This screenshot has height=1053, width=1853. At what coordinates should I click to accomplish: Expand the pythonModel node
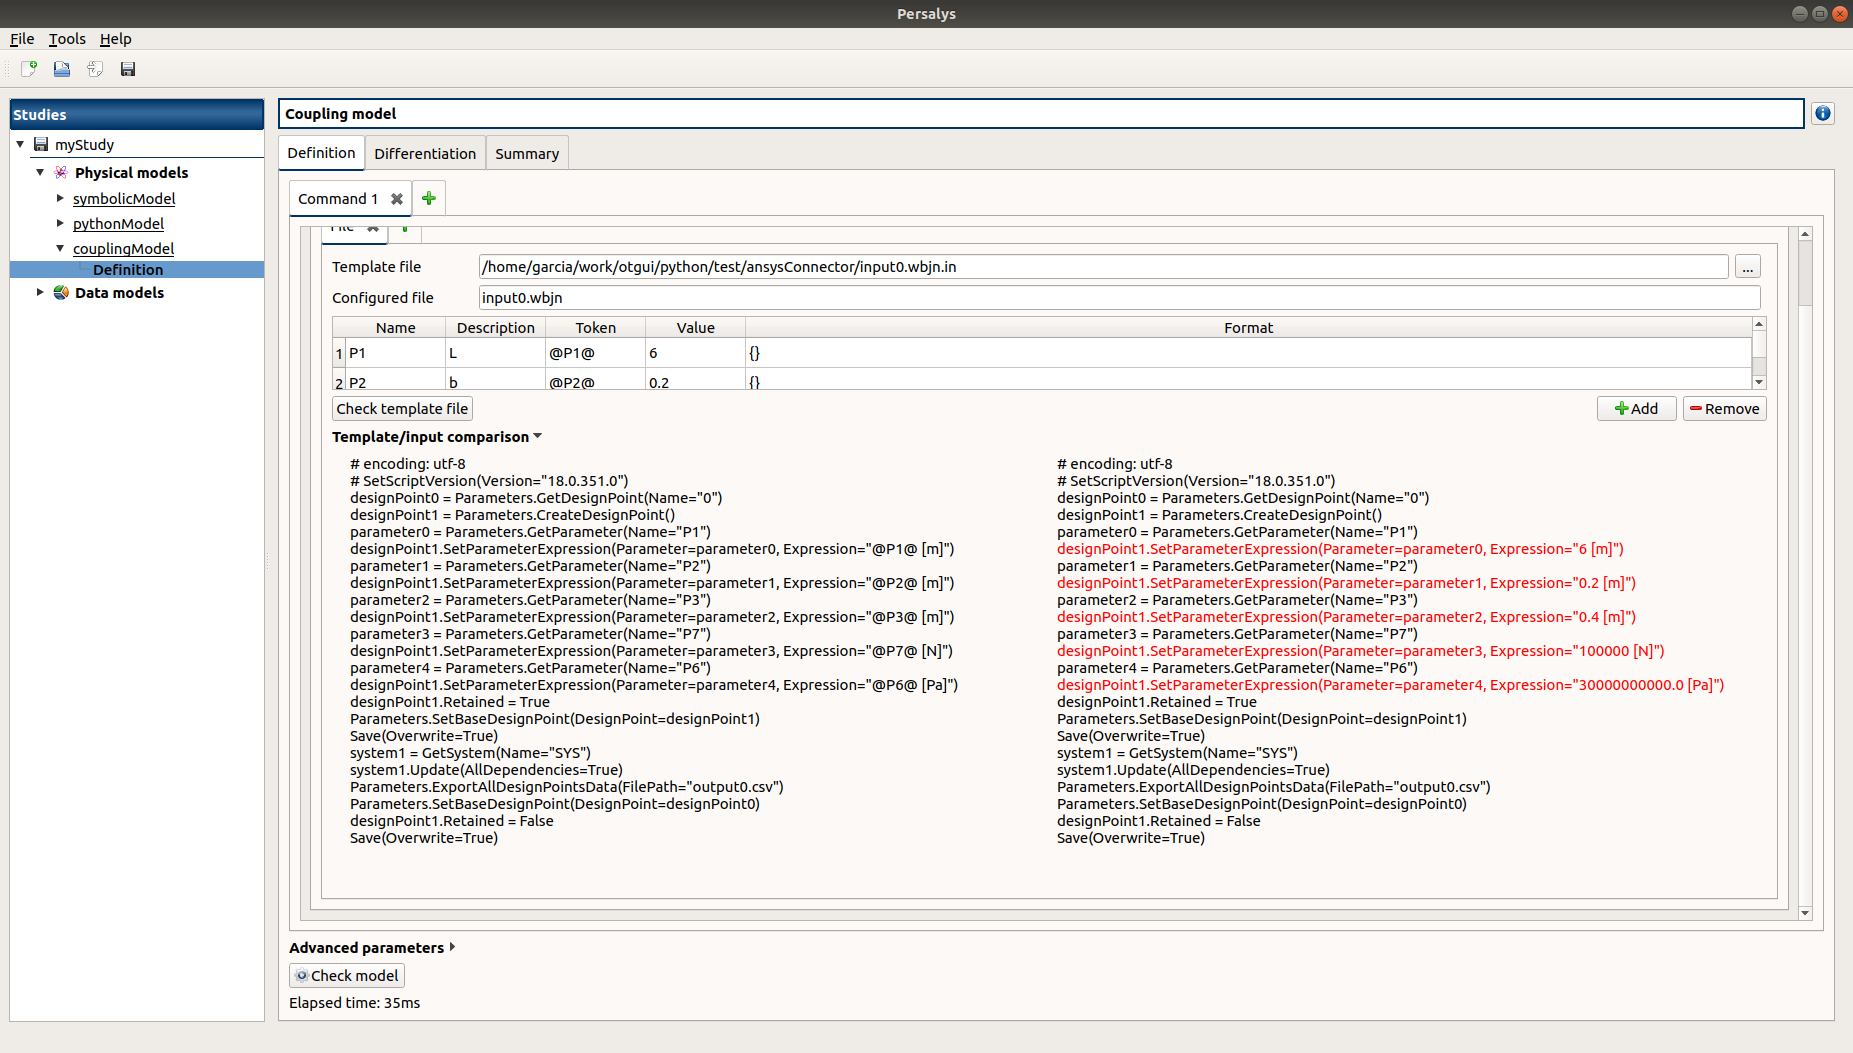[x=60, y=223]
